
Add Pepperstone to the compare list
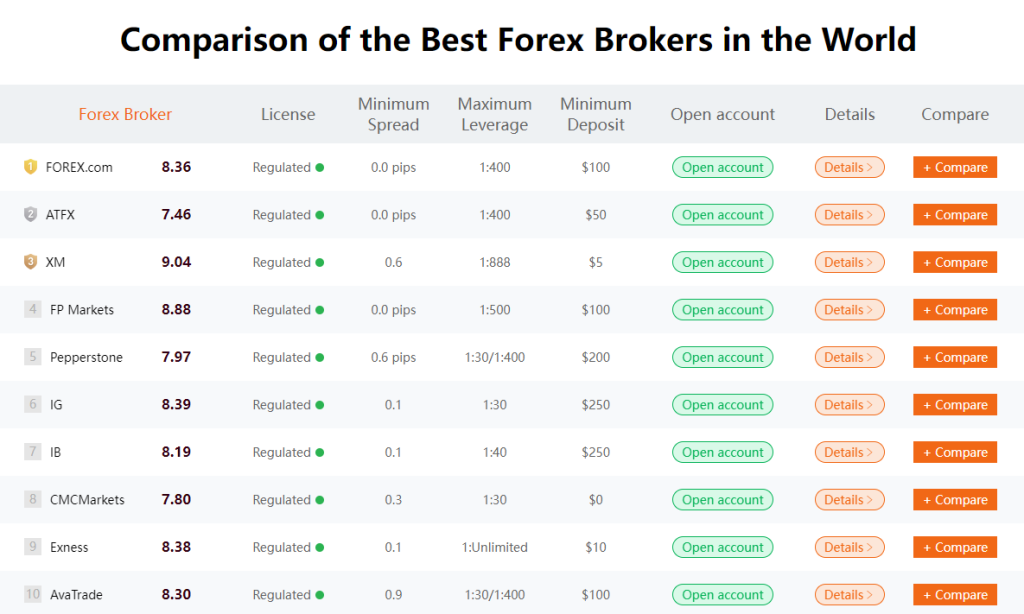point(955,357)
